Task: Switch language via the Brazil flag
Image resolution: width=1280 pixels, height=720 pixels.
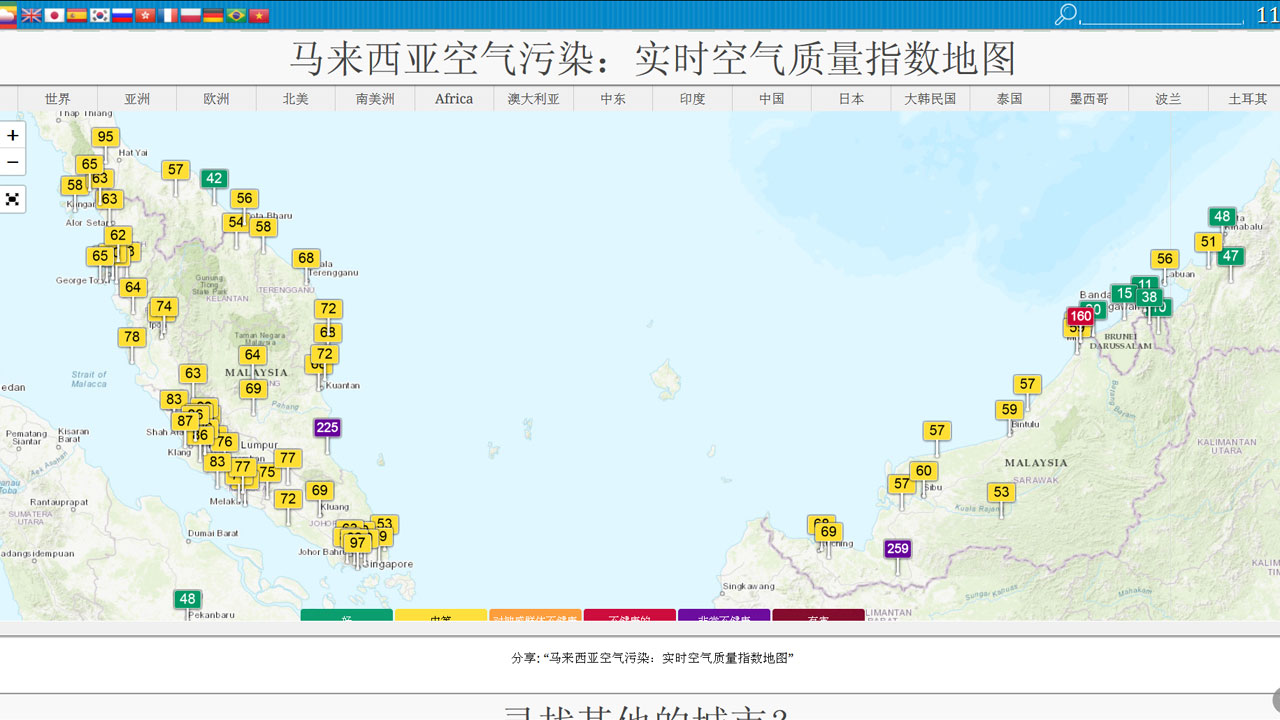Action: click(x=236, y=15)
